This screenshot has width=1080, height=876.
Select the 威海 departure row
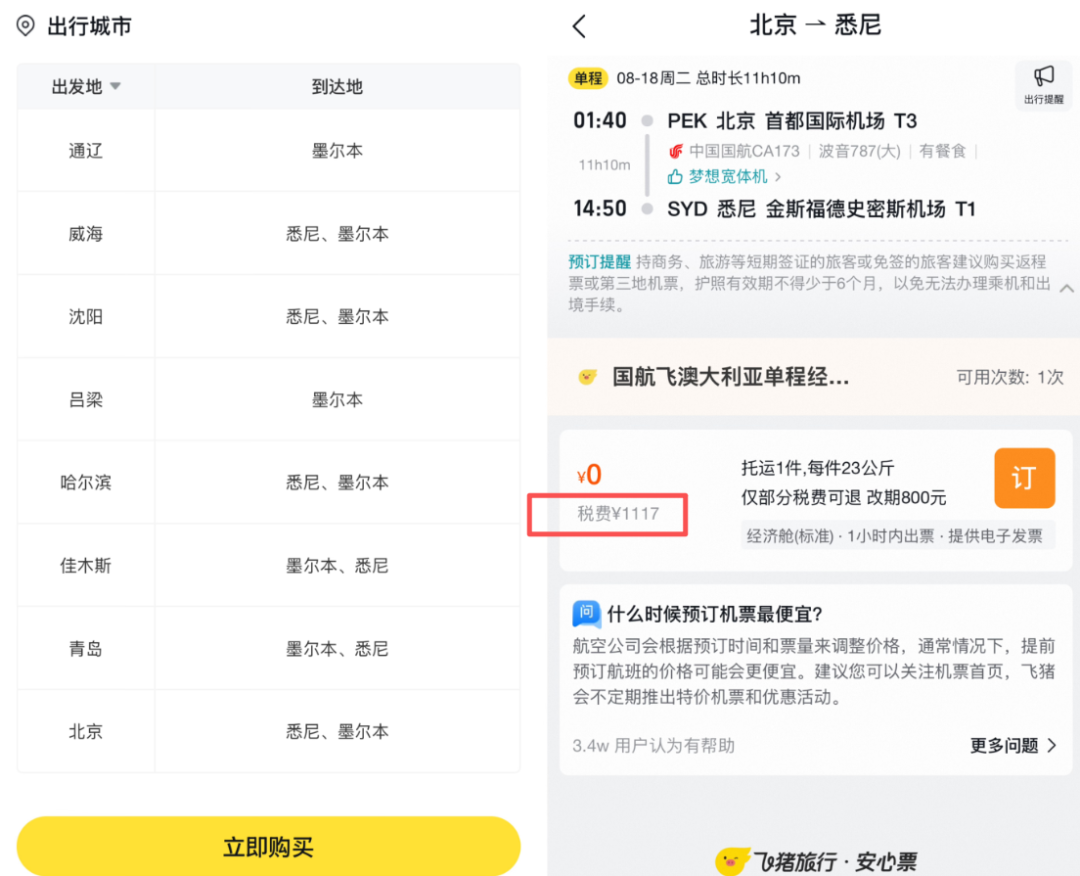268,233
